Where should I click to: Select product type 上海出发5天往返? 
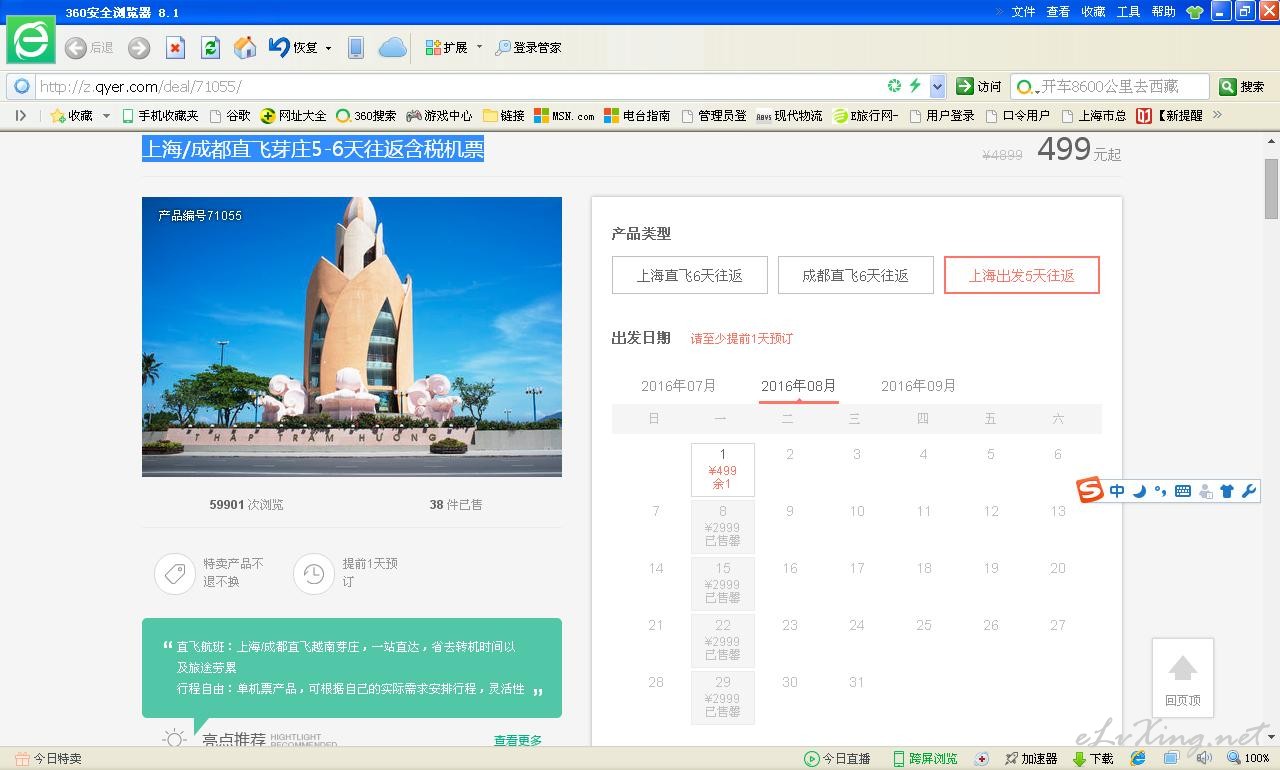[1022, 275]
